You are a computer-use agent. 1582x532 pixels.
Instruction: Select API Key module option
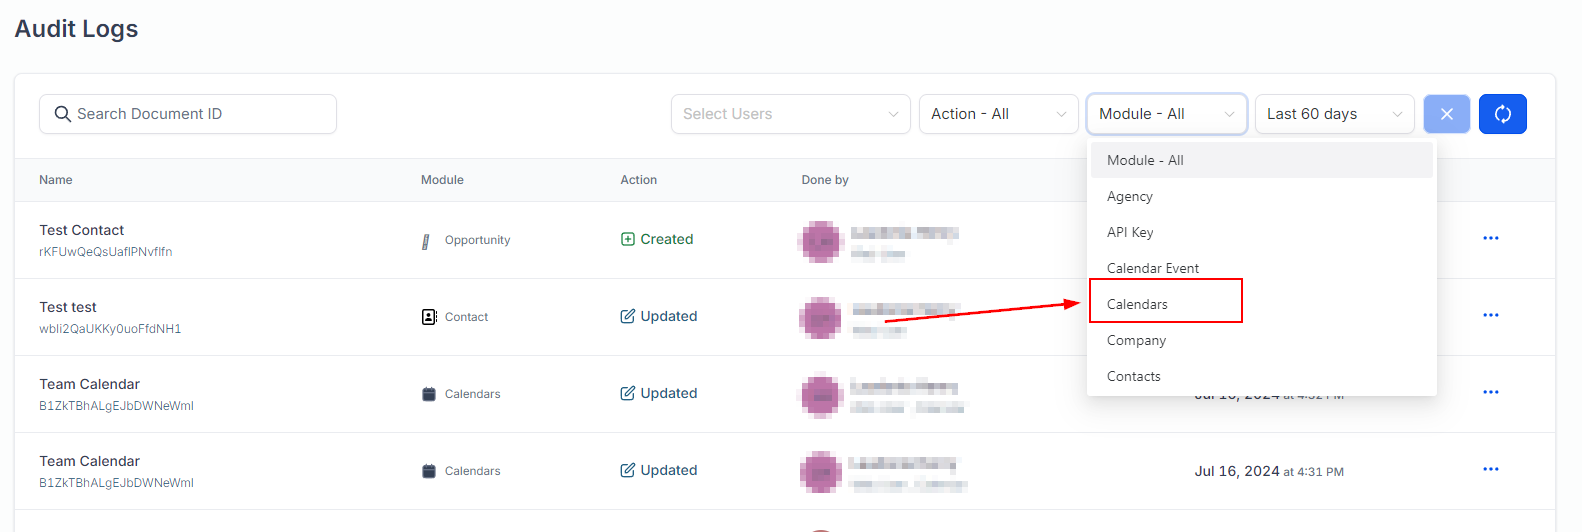(1130, 233)
